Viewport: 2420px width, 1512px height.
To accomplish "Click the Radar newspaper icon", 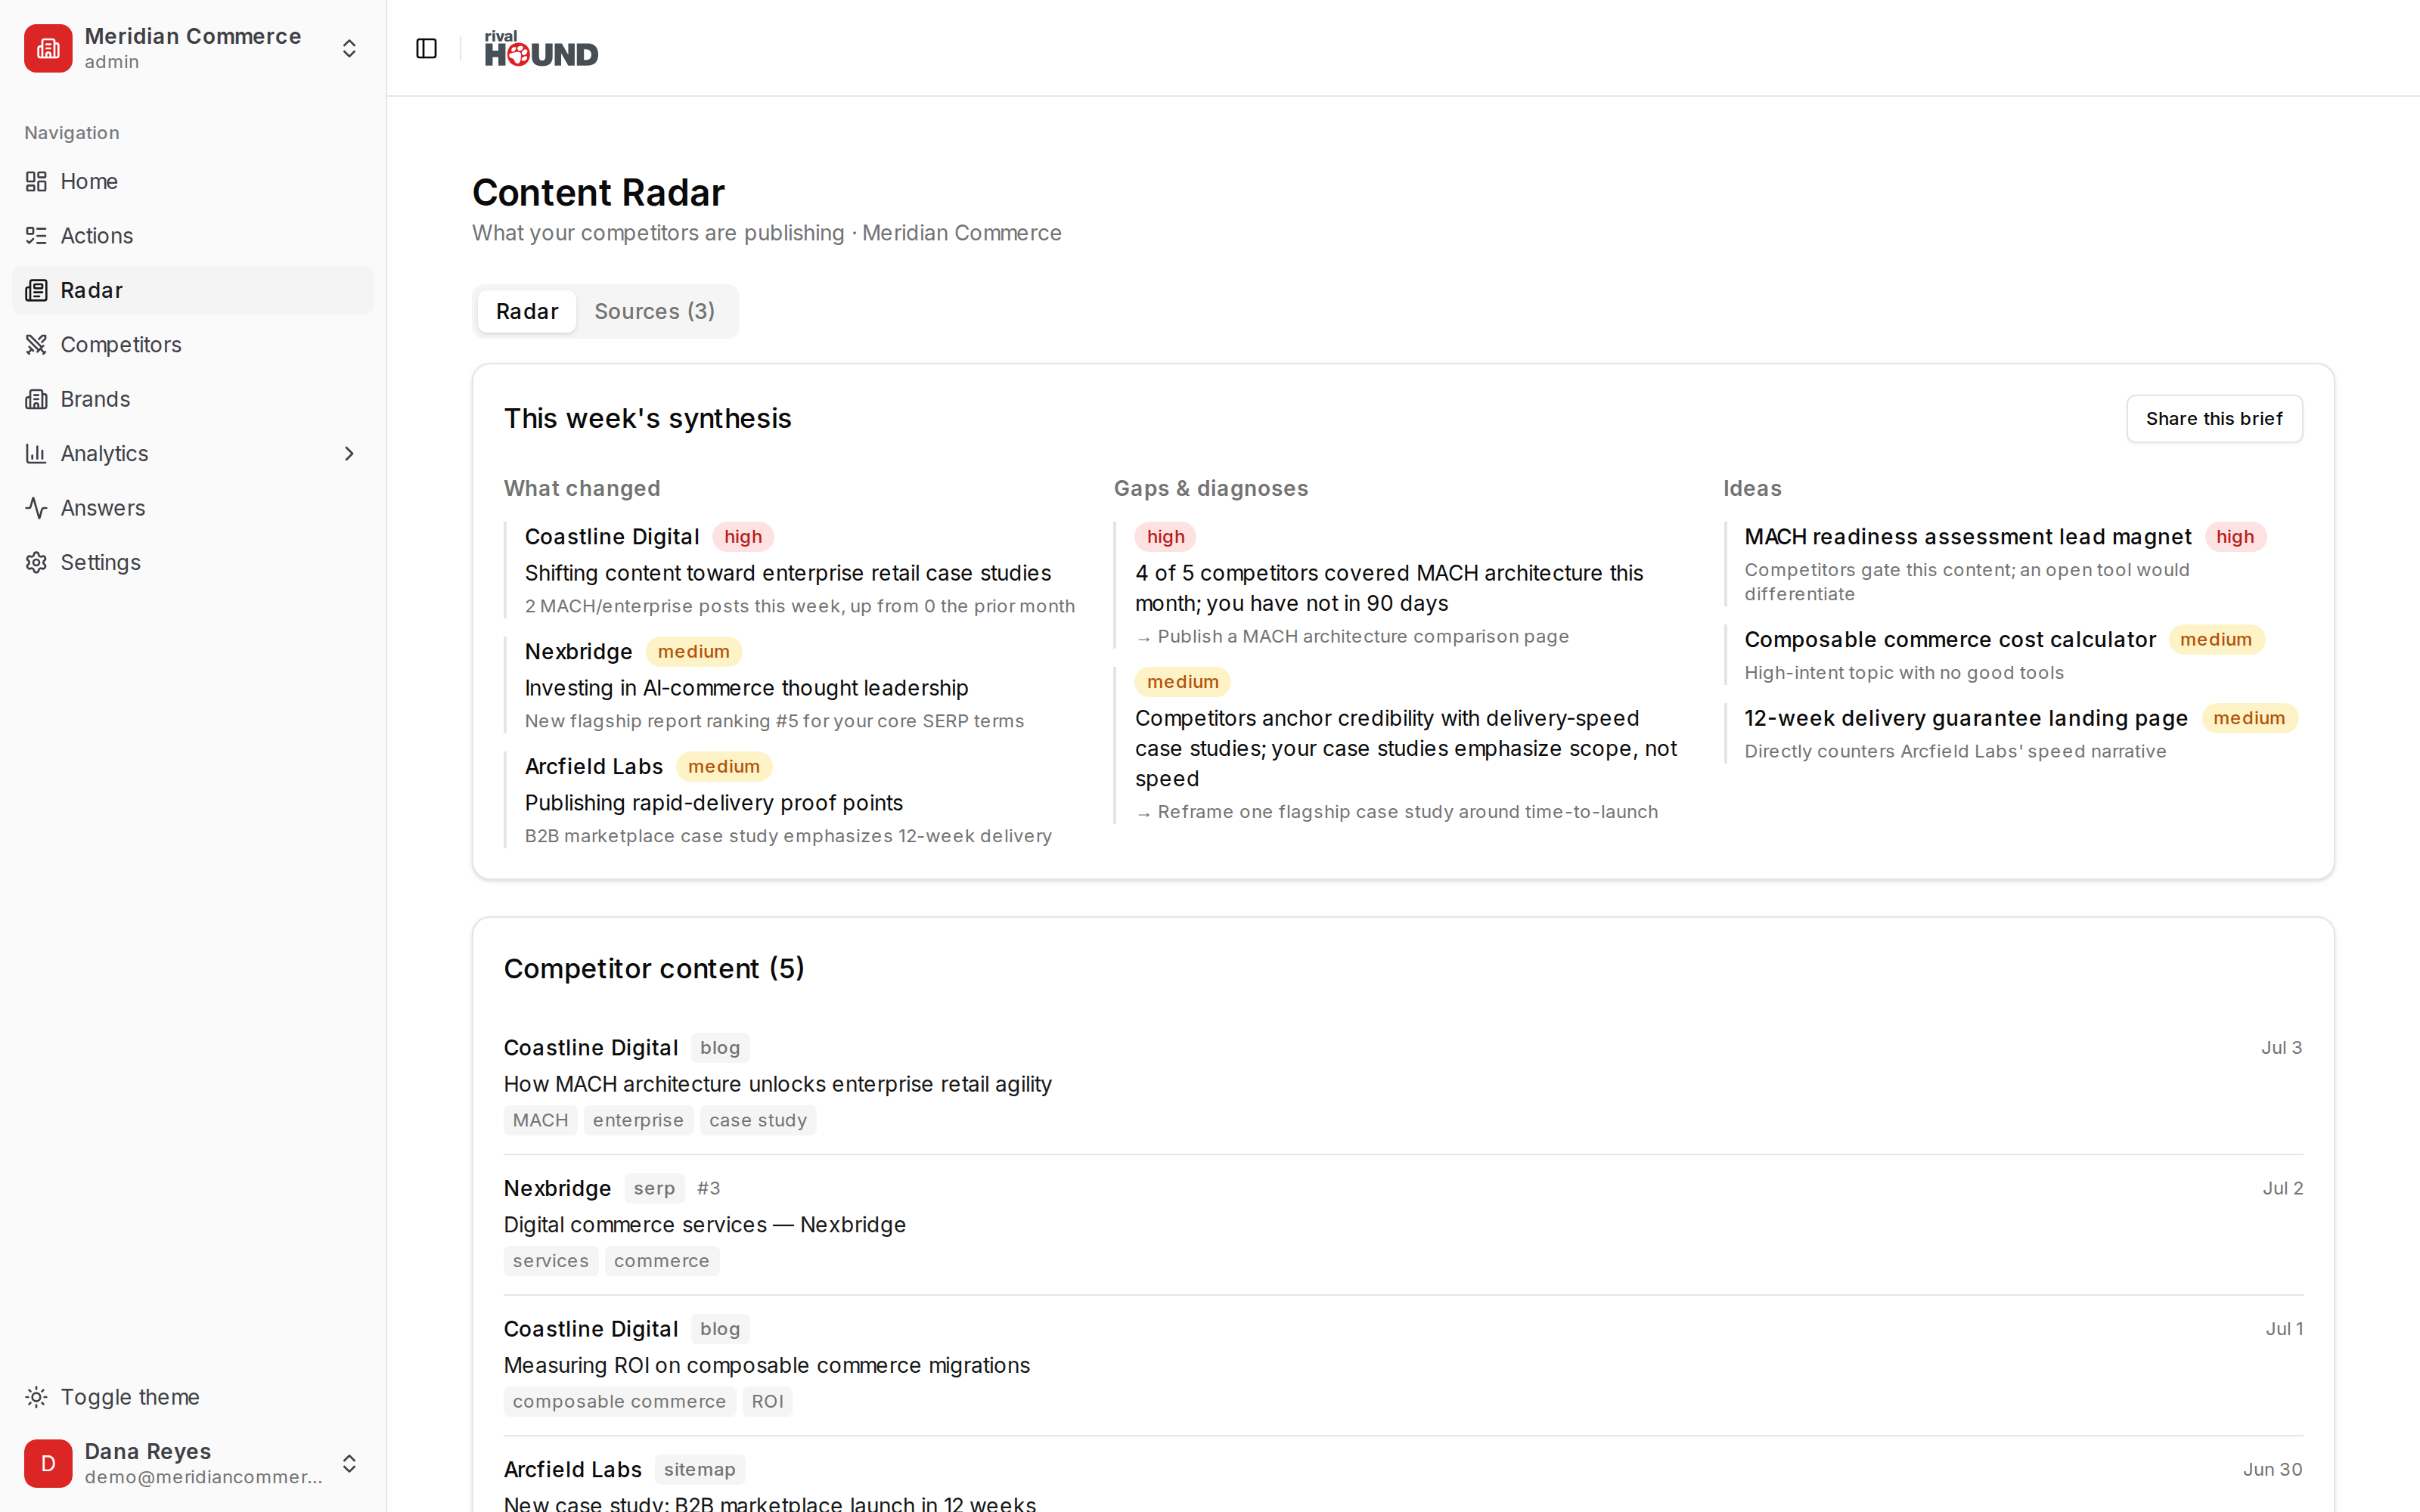I will coord(36,290).
